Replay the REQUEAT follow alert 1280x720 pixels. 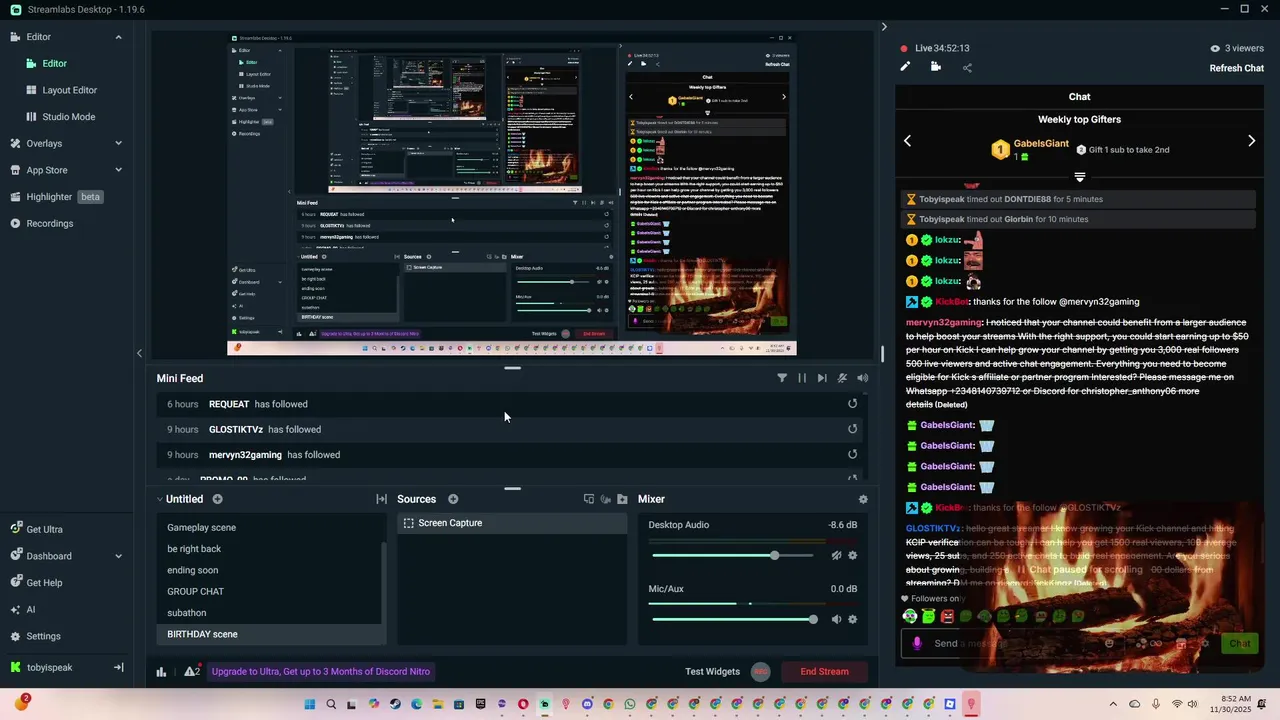point(853,404)
